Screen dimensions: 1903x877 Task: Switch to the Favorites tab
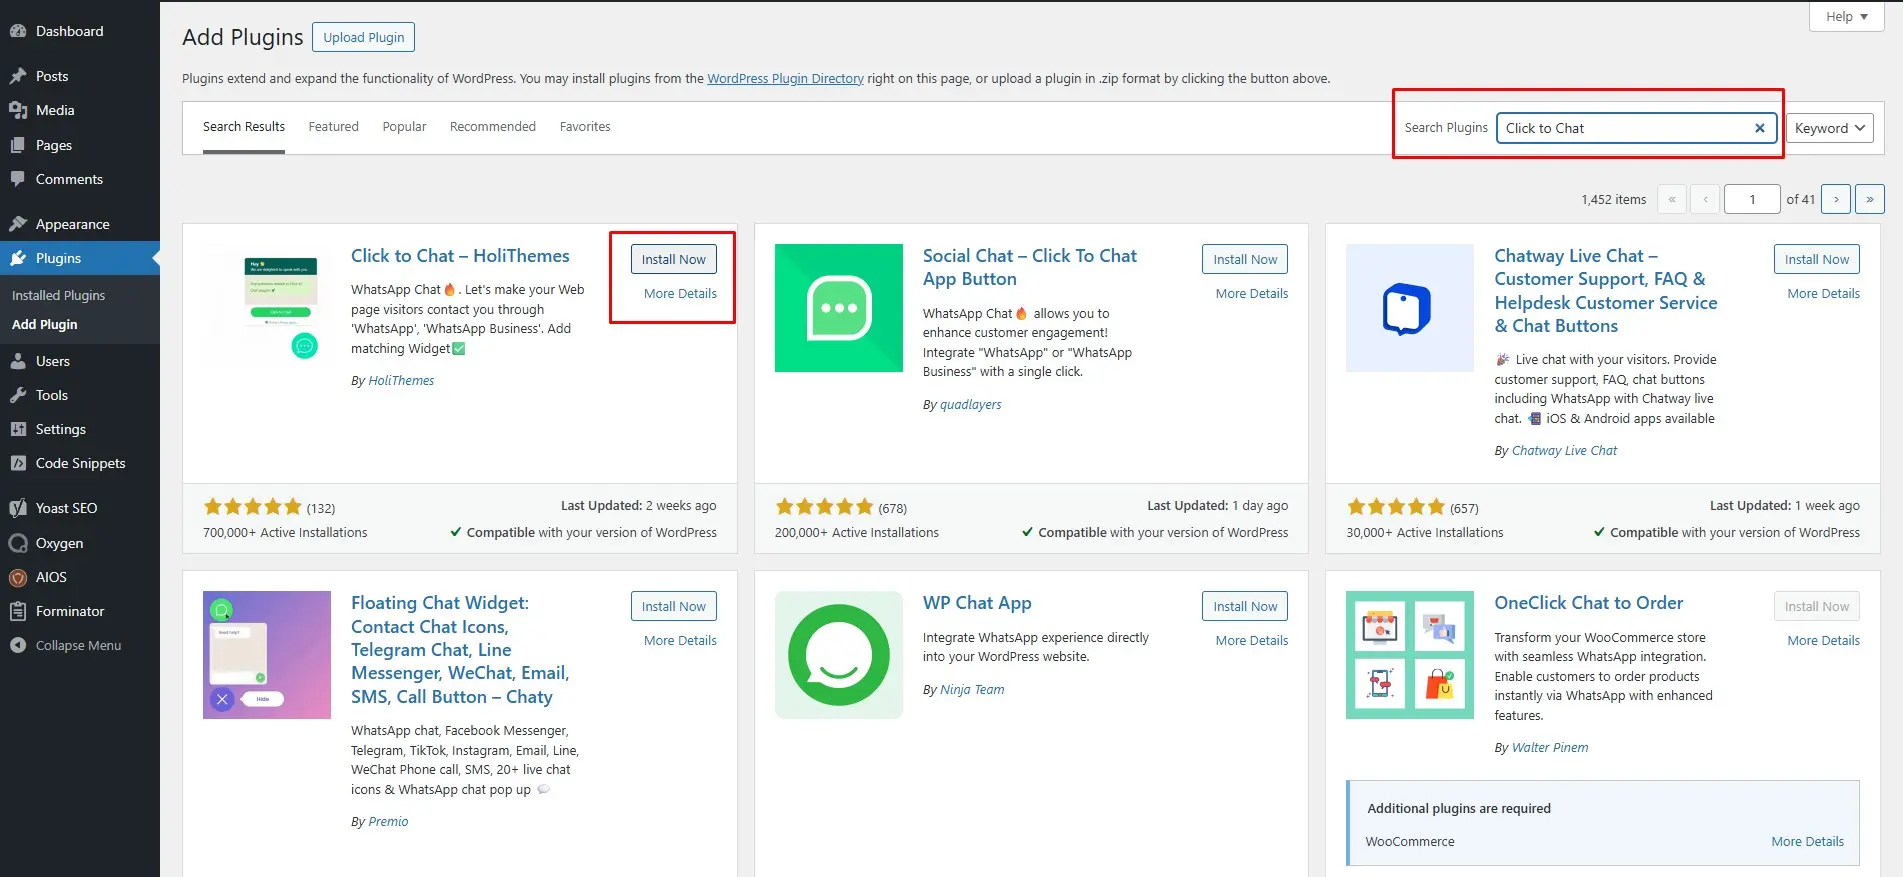tap(585, 127)
